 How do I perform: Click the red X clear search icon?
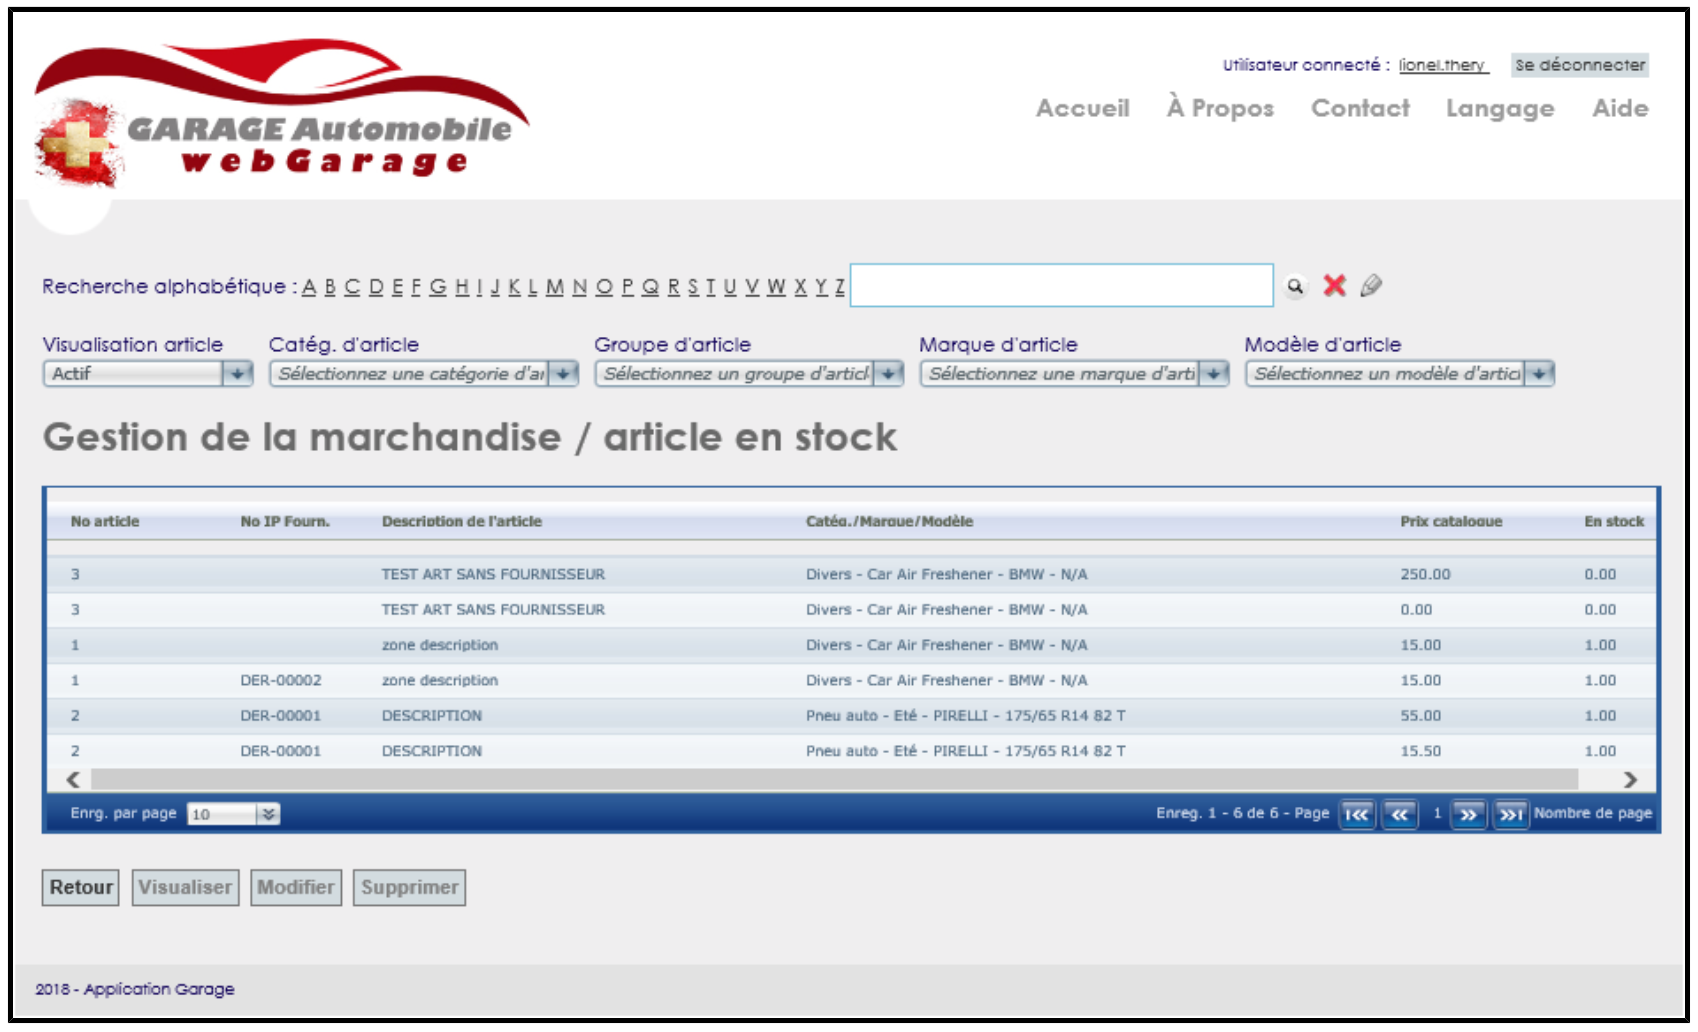click(1334, 286)
